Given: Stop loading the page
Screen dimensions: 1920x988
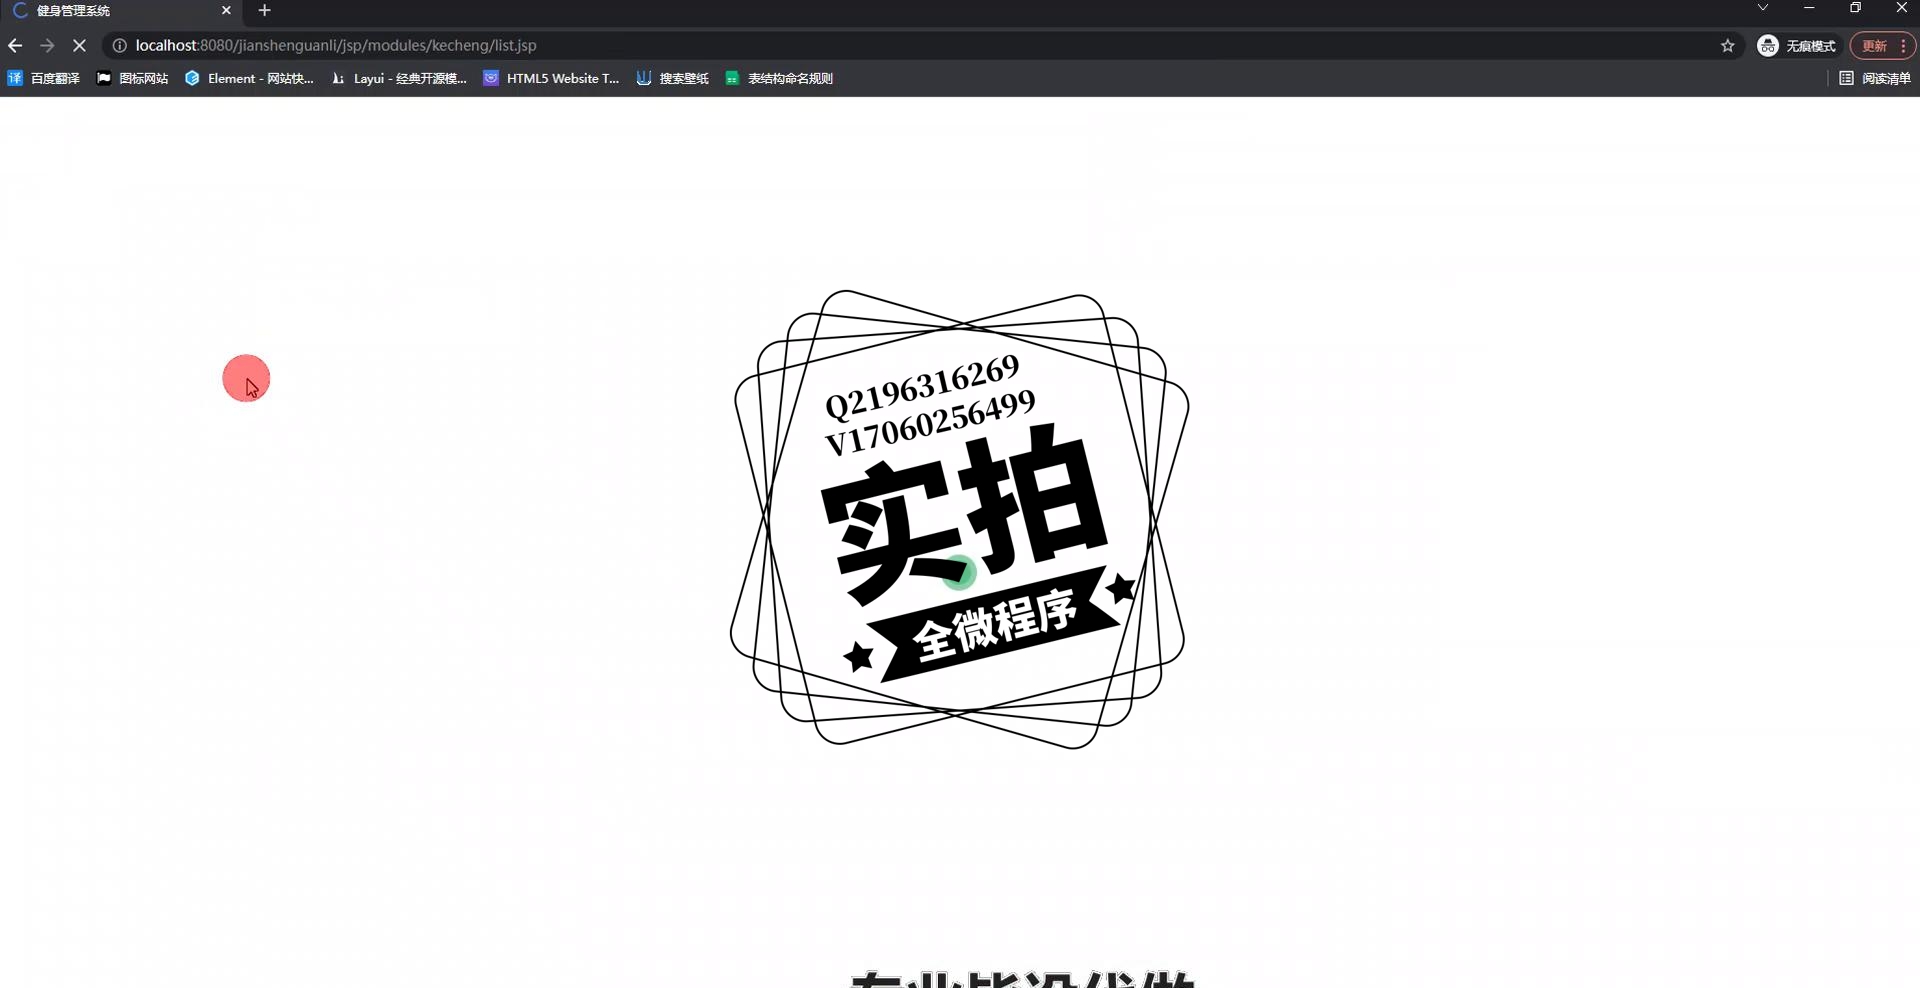Looking at the screenshot, I should tap(79, 46).
